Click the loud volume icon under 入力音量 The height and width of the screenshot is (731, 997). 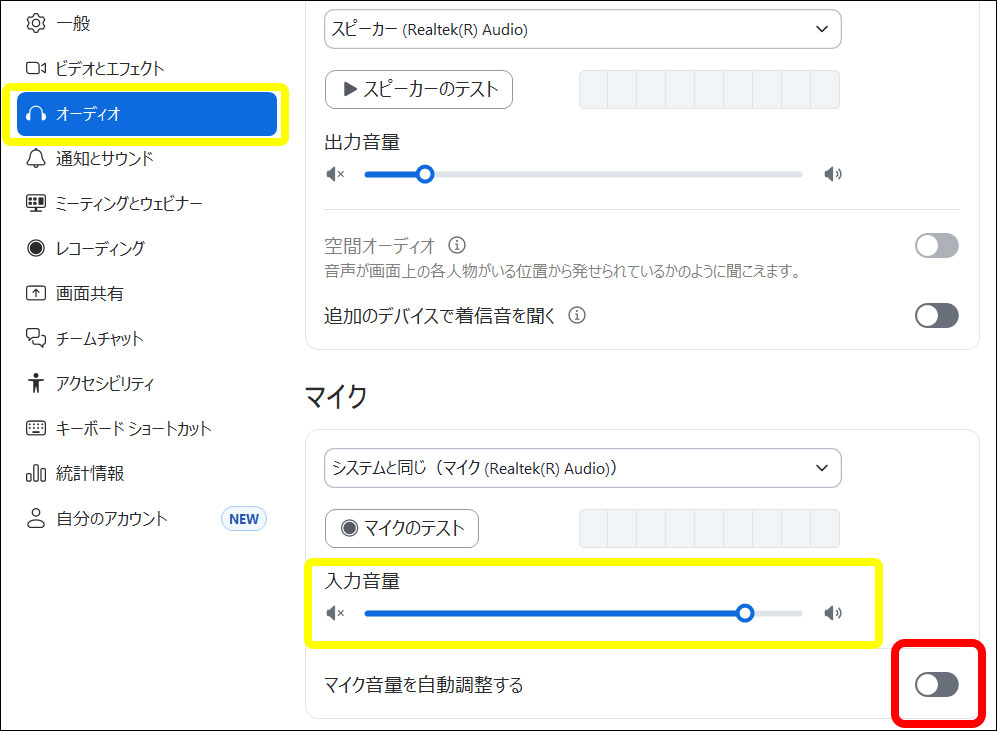point(832,613)
